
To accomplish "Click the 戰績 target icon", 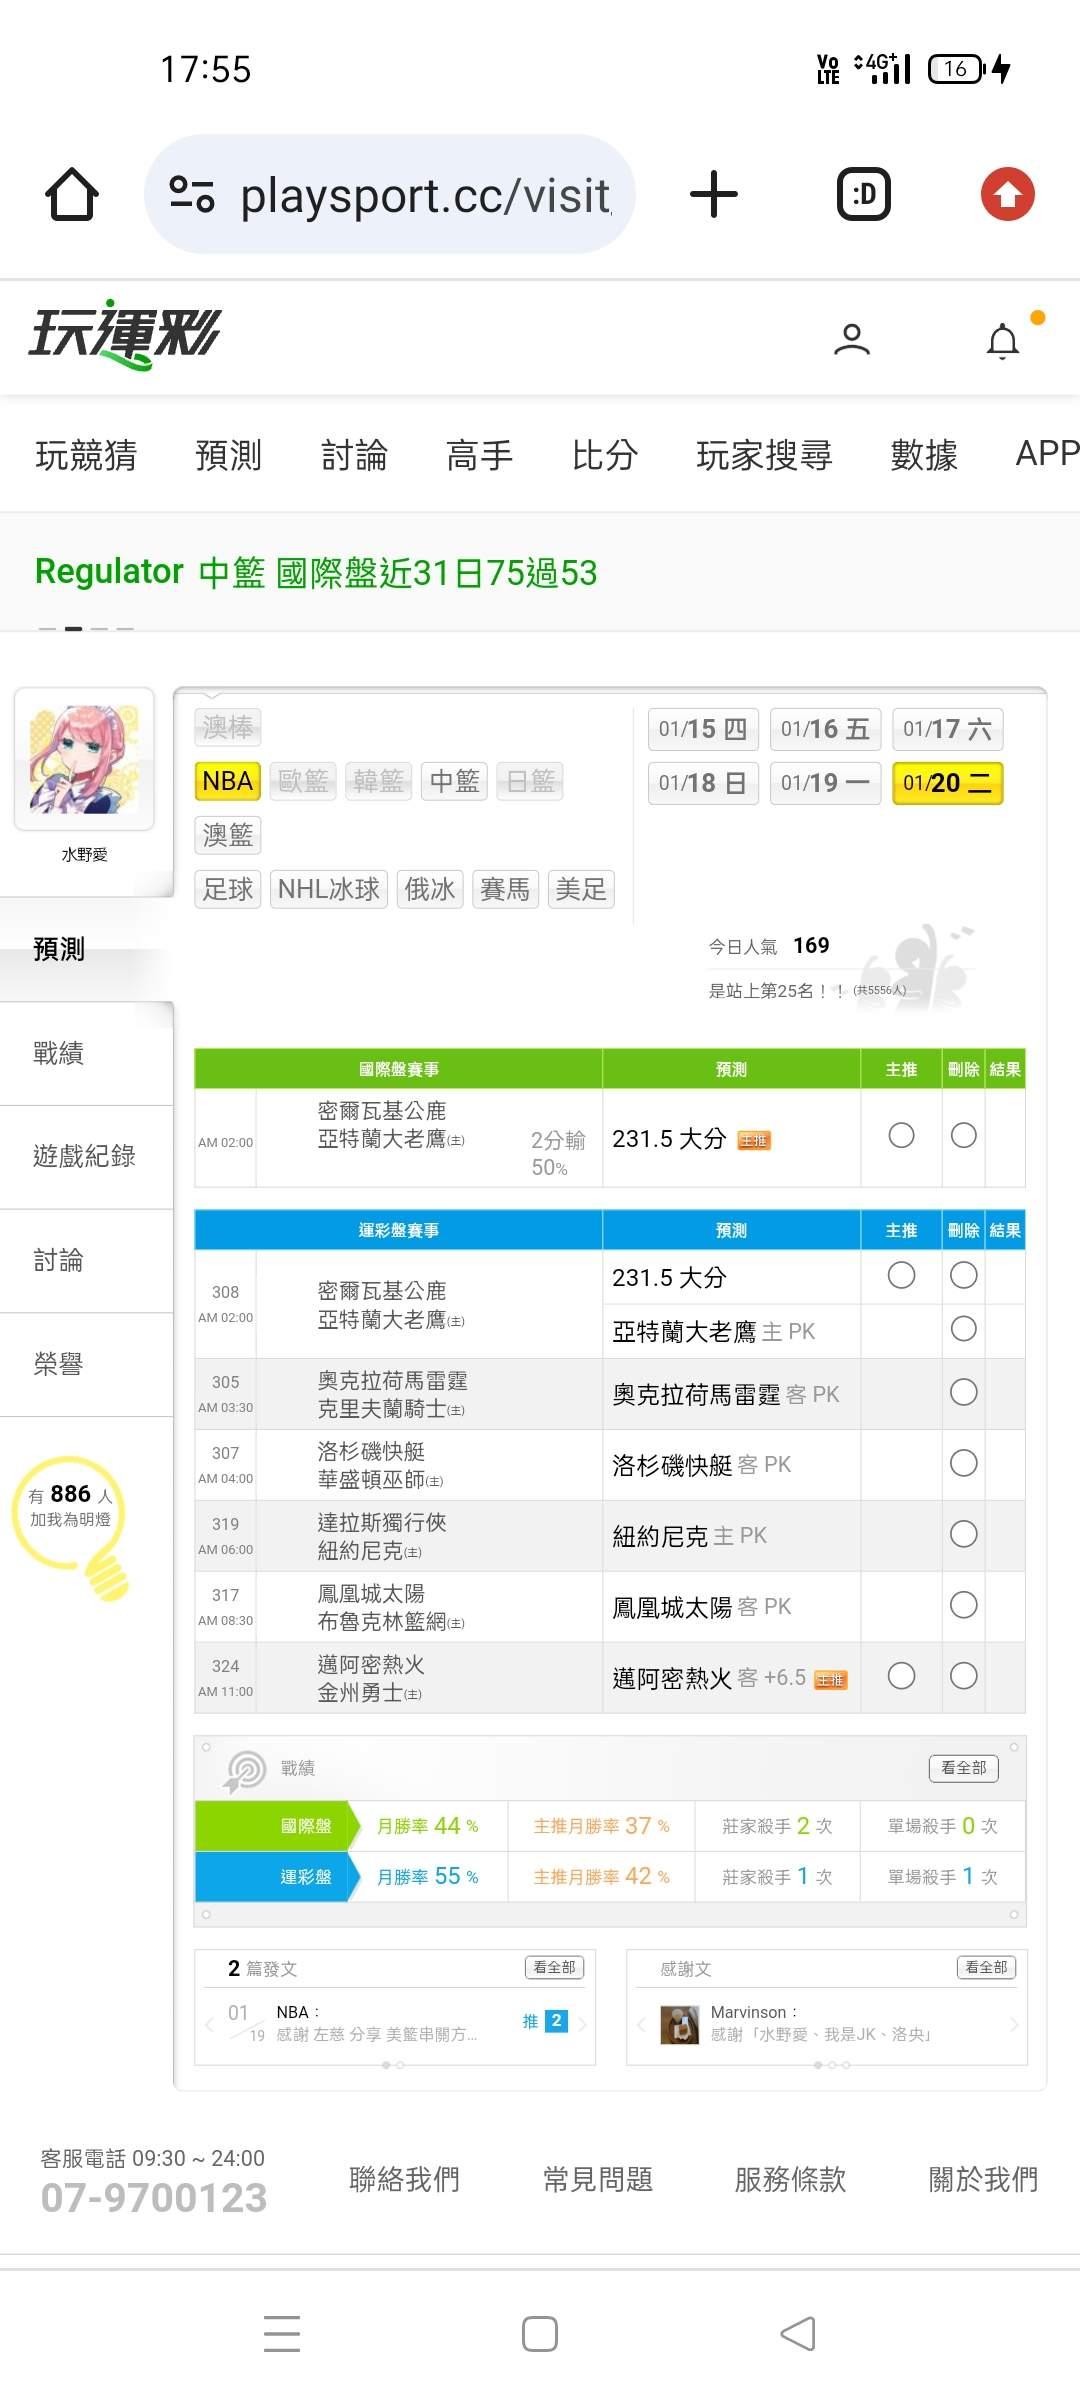I will coord(245,1771).
